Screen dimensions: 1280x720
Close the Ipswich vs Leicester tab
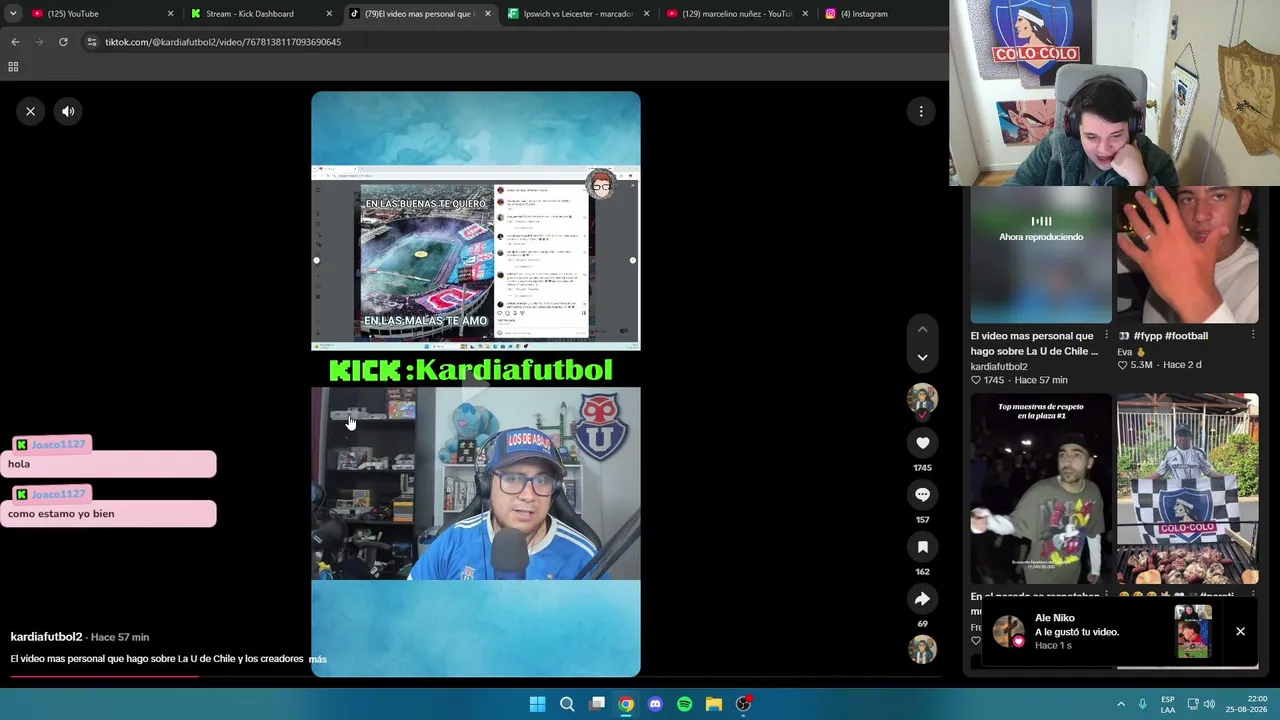[x=646, y=14]
